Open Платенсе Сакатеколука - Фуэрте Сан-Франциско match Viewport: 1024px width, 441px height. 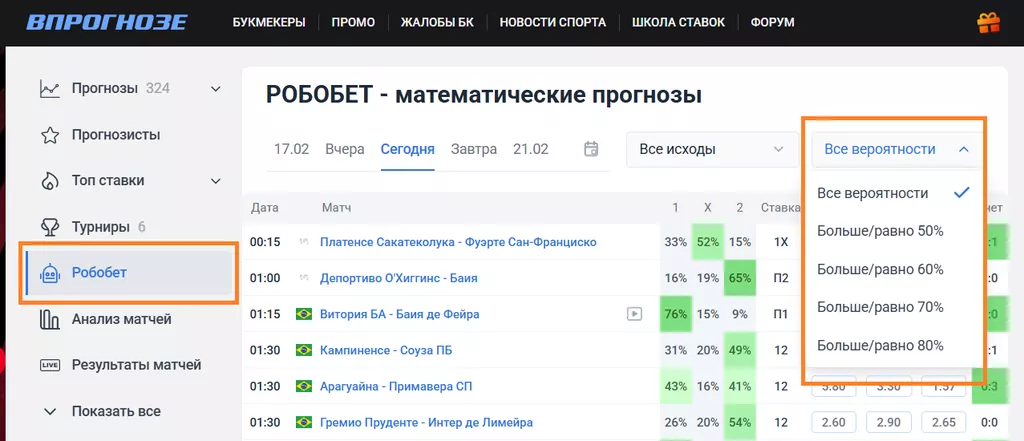tap(458, 242)
